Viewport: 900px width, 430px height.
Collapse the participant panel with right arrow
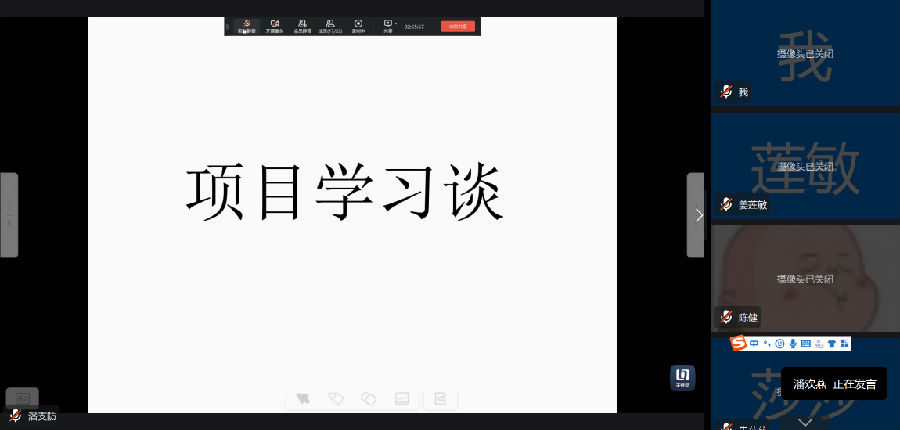click(697, 215)
